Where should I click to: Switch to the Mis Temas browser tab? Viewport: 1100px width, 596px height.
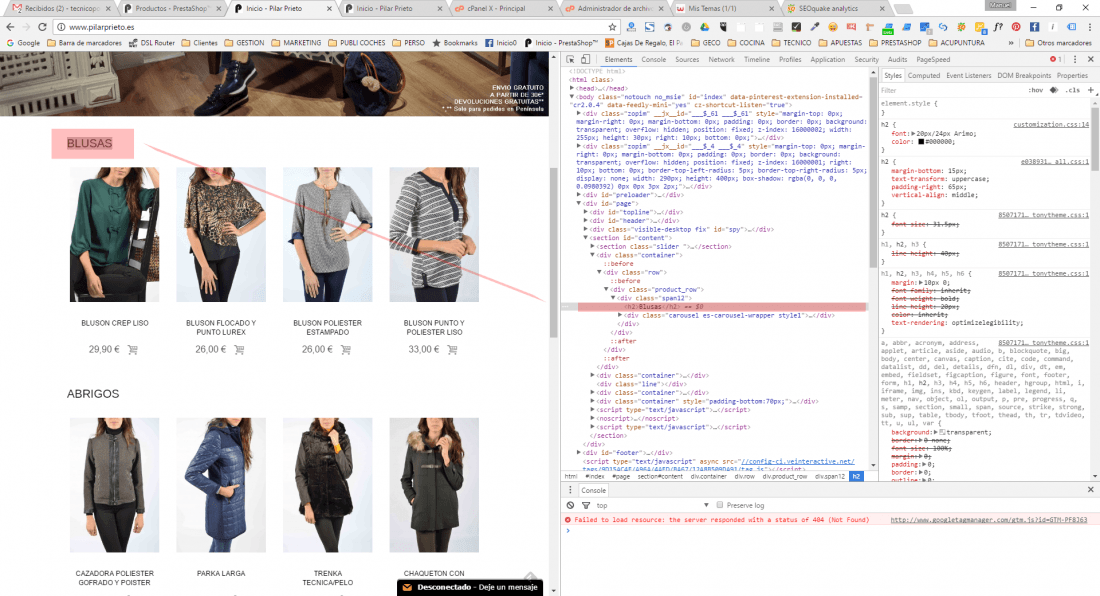pyautogui.click(x=725, y=8)
